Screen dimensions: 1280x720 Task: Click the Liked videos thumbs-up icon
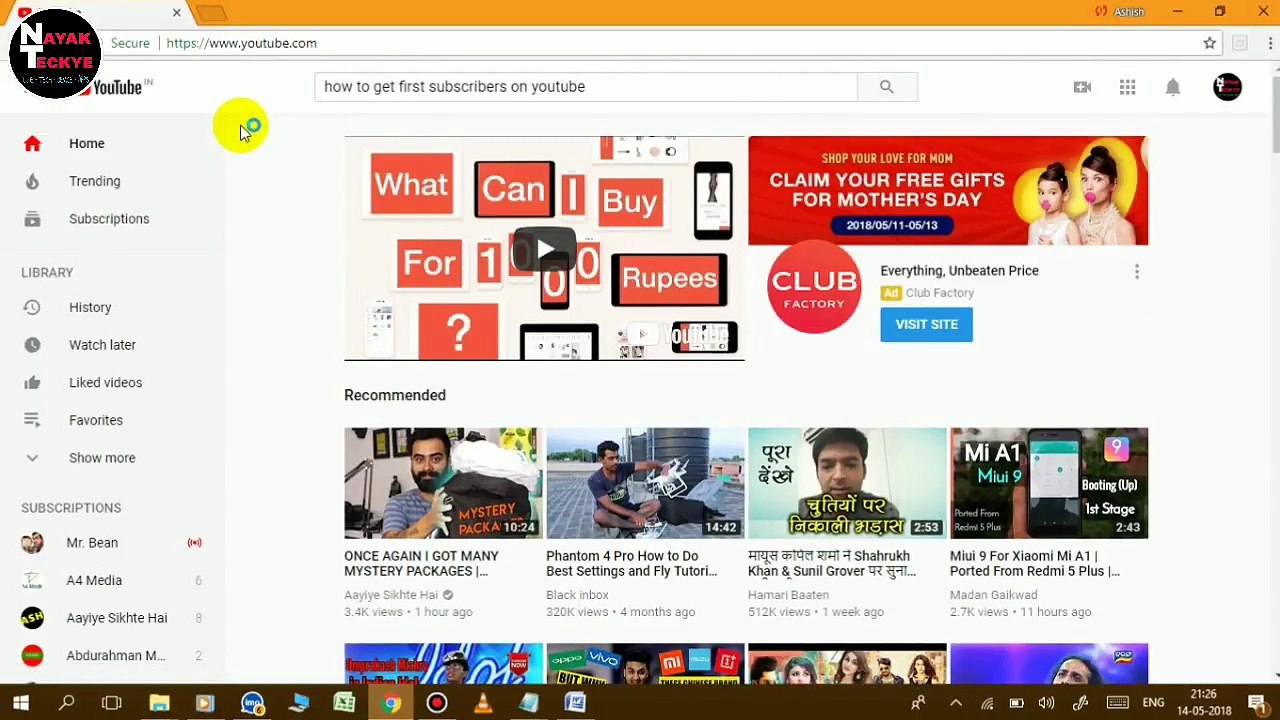click(x=32, y=382)
